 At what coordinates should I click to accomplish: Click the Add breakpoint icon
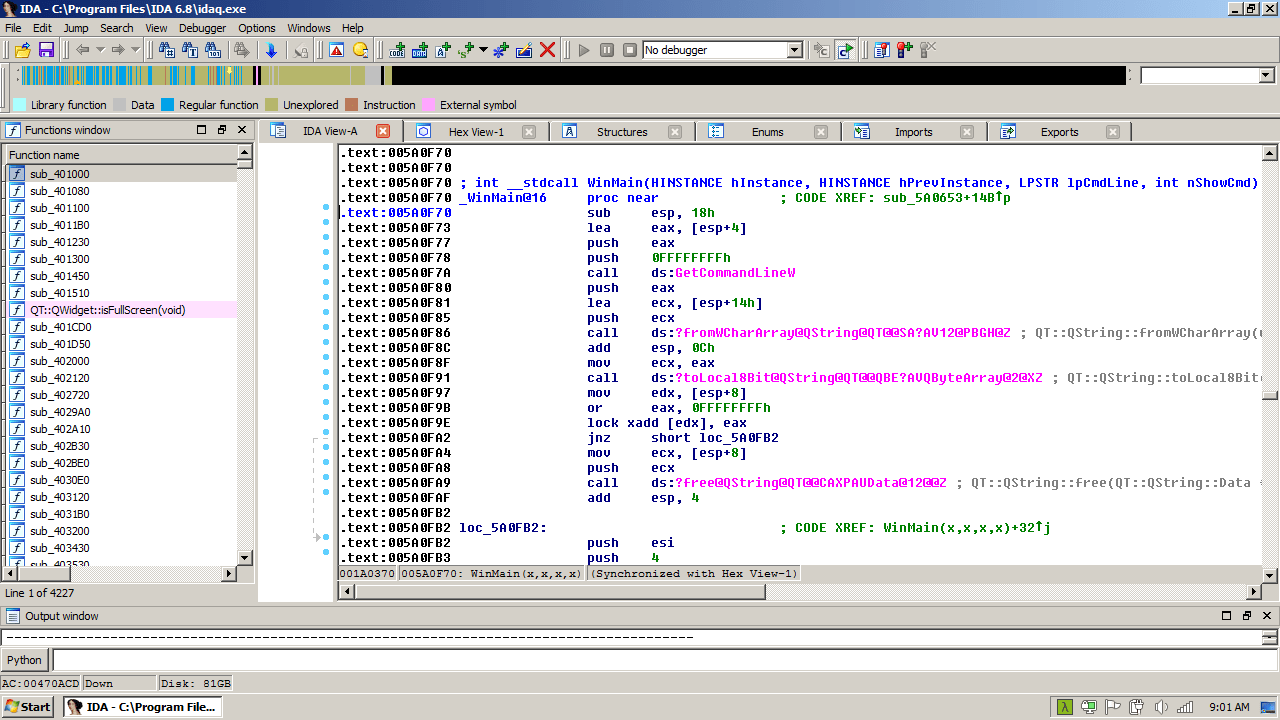tap(905, 50)
